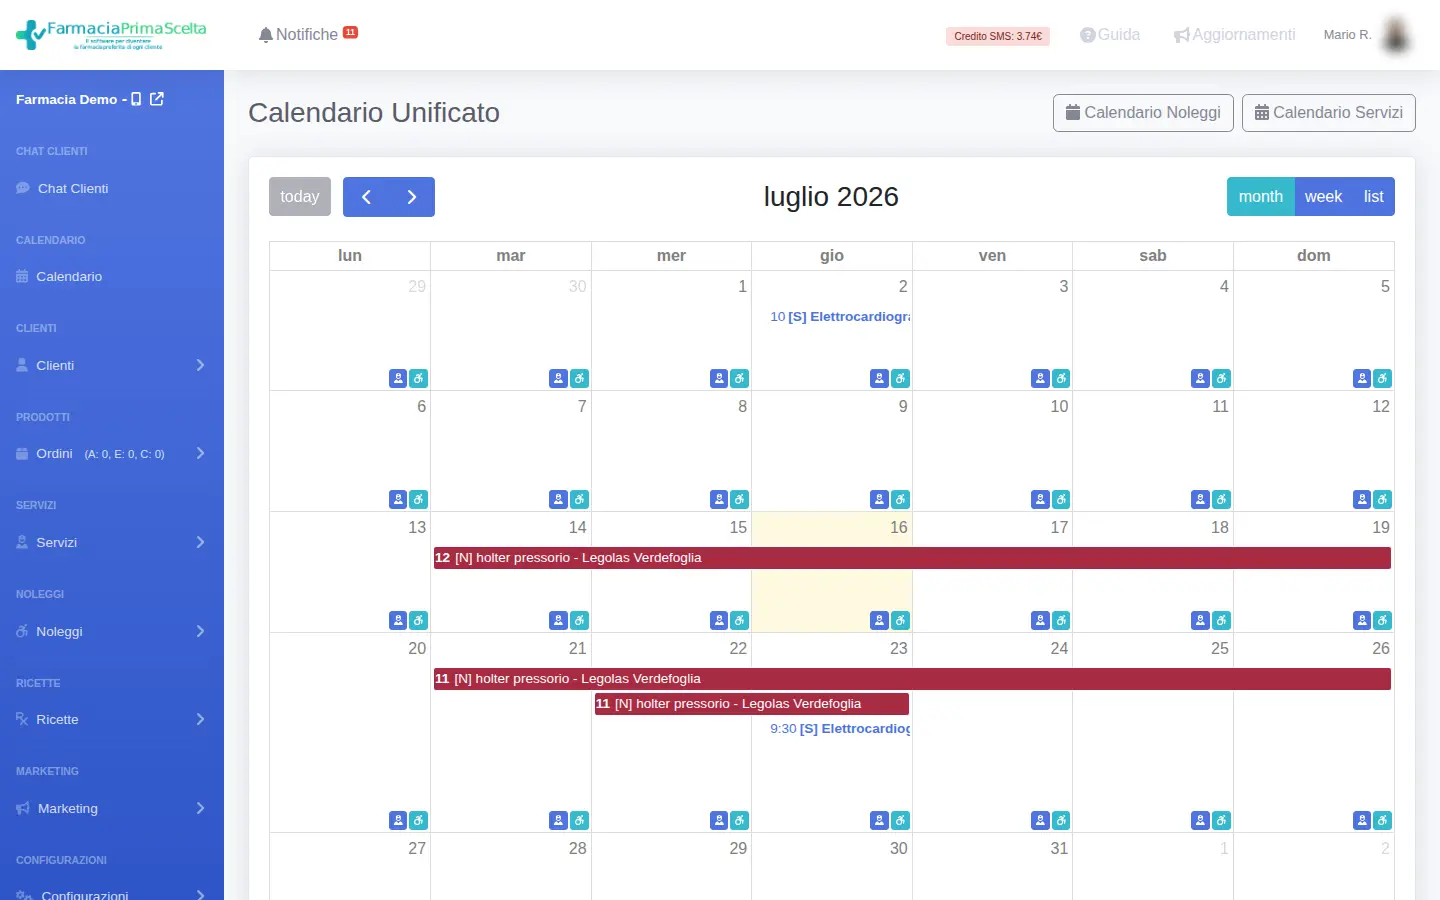
Task: Expand the Configurazioni sidebar menu
Action: click(112, 894)
